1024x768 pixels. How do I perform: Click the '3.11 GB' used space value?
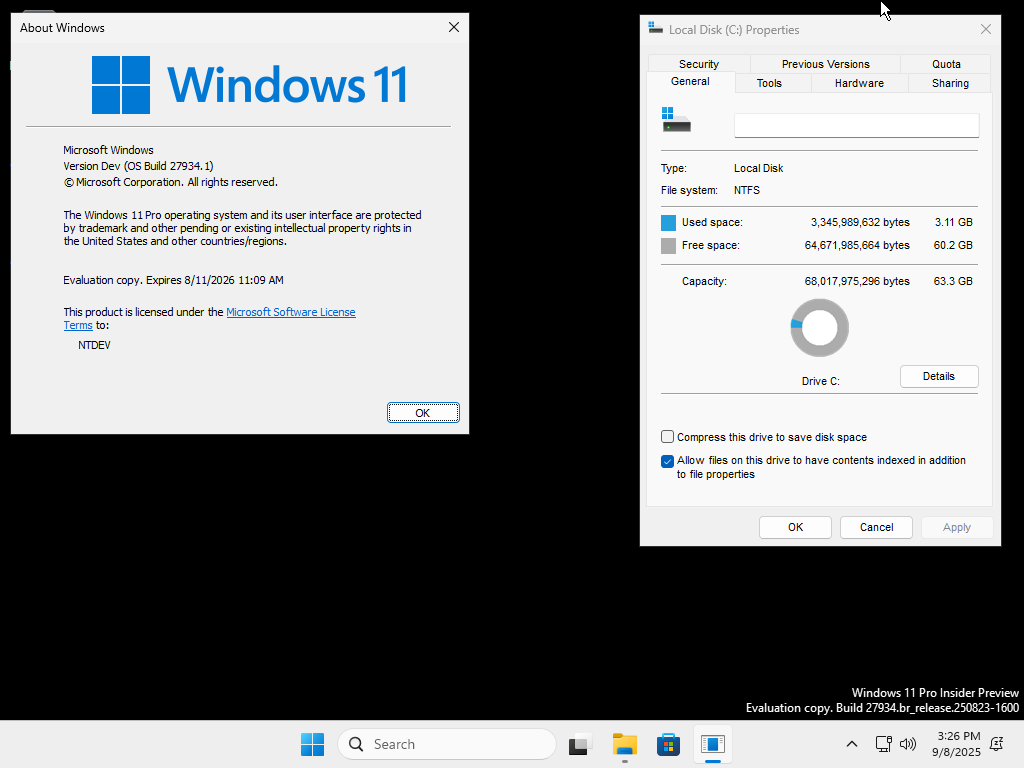pos(953,222)
